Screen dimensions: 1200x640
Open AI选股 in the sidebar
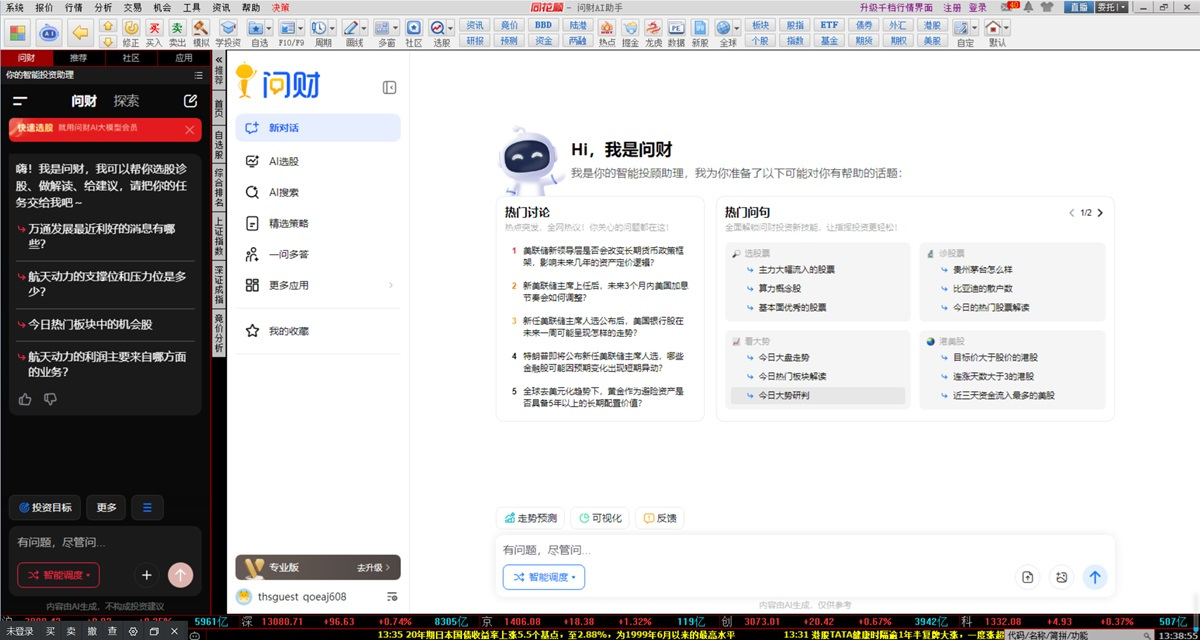click(285, 160)
